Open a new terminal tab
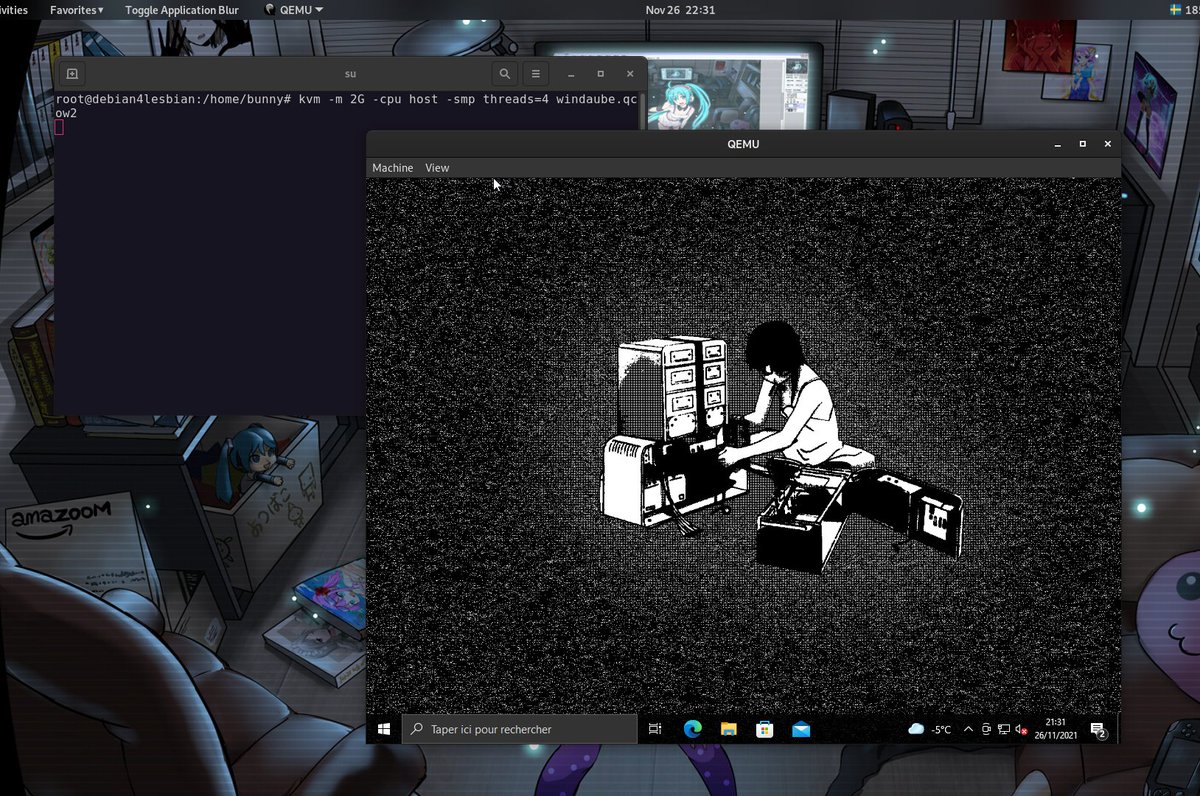 tap(71, 73)
